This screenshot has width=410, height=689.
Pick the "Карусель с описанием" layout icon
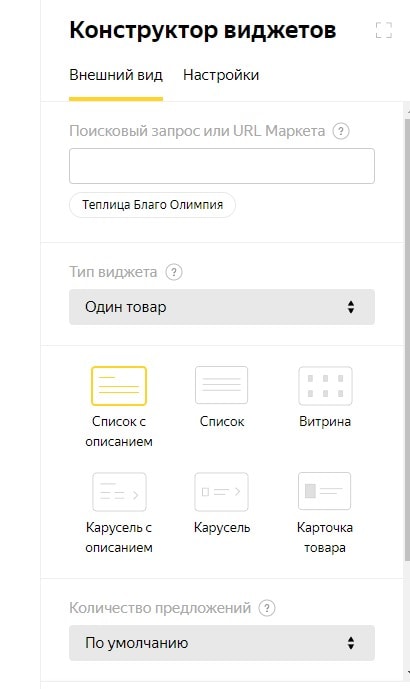pyautogui.click(x=119, y=492)
